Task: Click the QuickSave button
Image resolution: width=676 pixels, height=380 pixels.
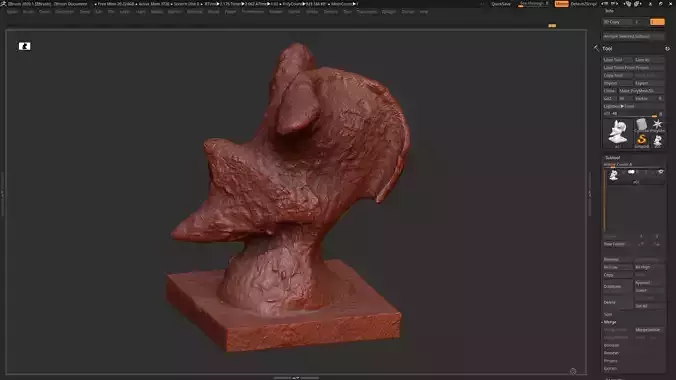Action: pyautogui.click(x=501, y=4)
